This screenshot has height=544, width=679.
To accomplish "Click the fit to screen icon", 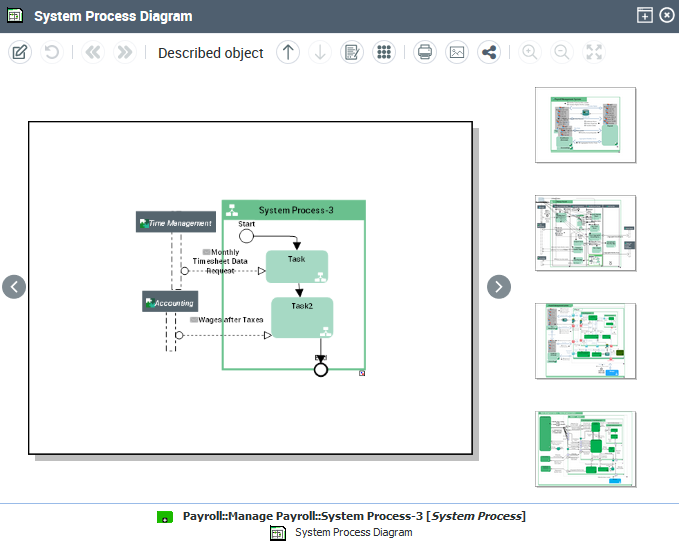I will pyautogui.click(x=594, y=53).
